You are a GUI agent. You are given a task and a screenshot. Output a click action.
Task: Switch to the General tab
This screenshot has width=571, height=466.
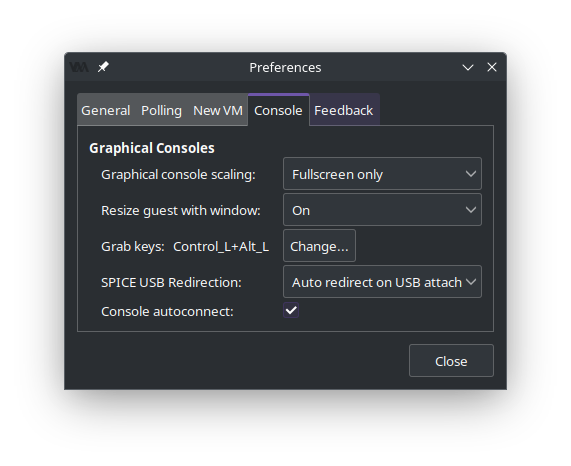tap(106, 110)
